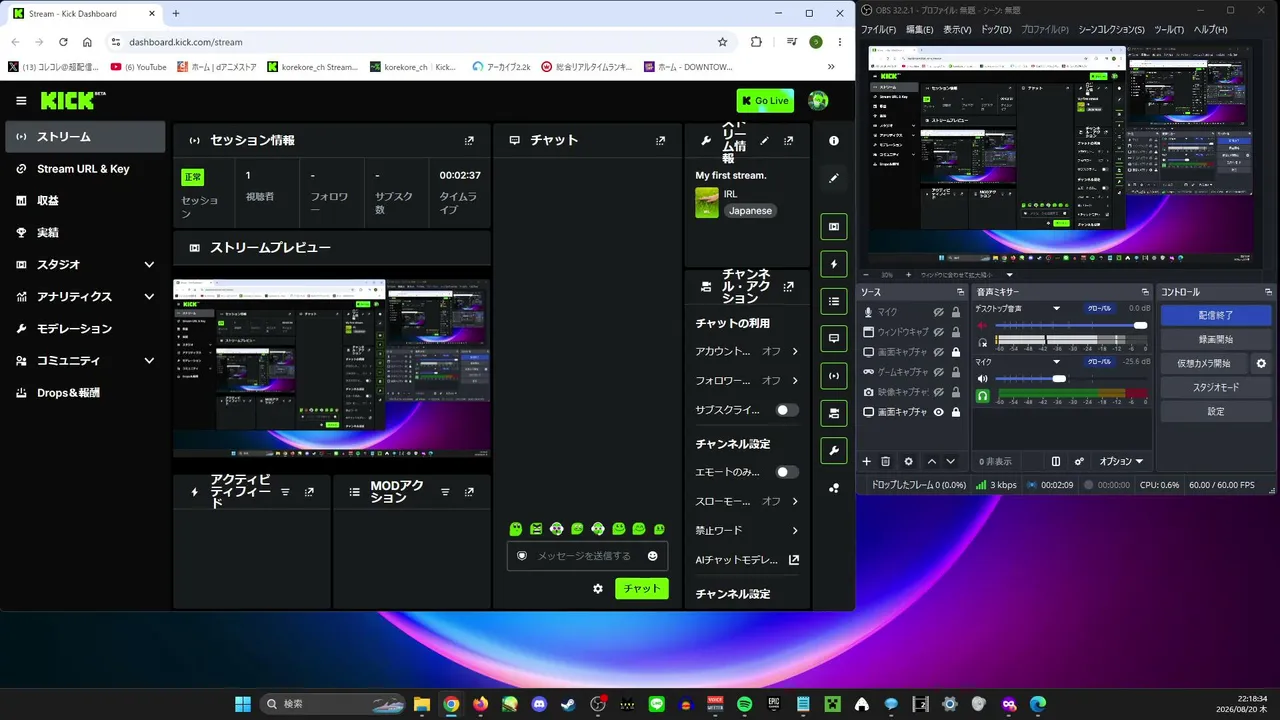Toggle the lock on ゲームキャプチャ source

(x=956, y=372)
